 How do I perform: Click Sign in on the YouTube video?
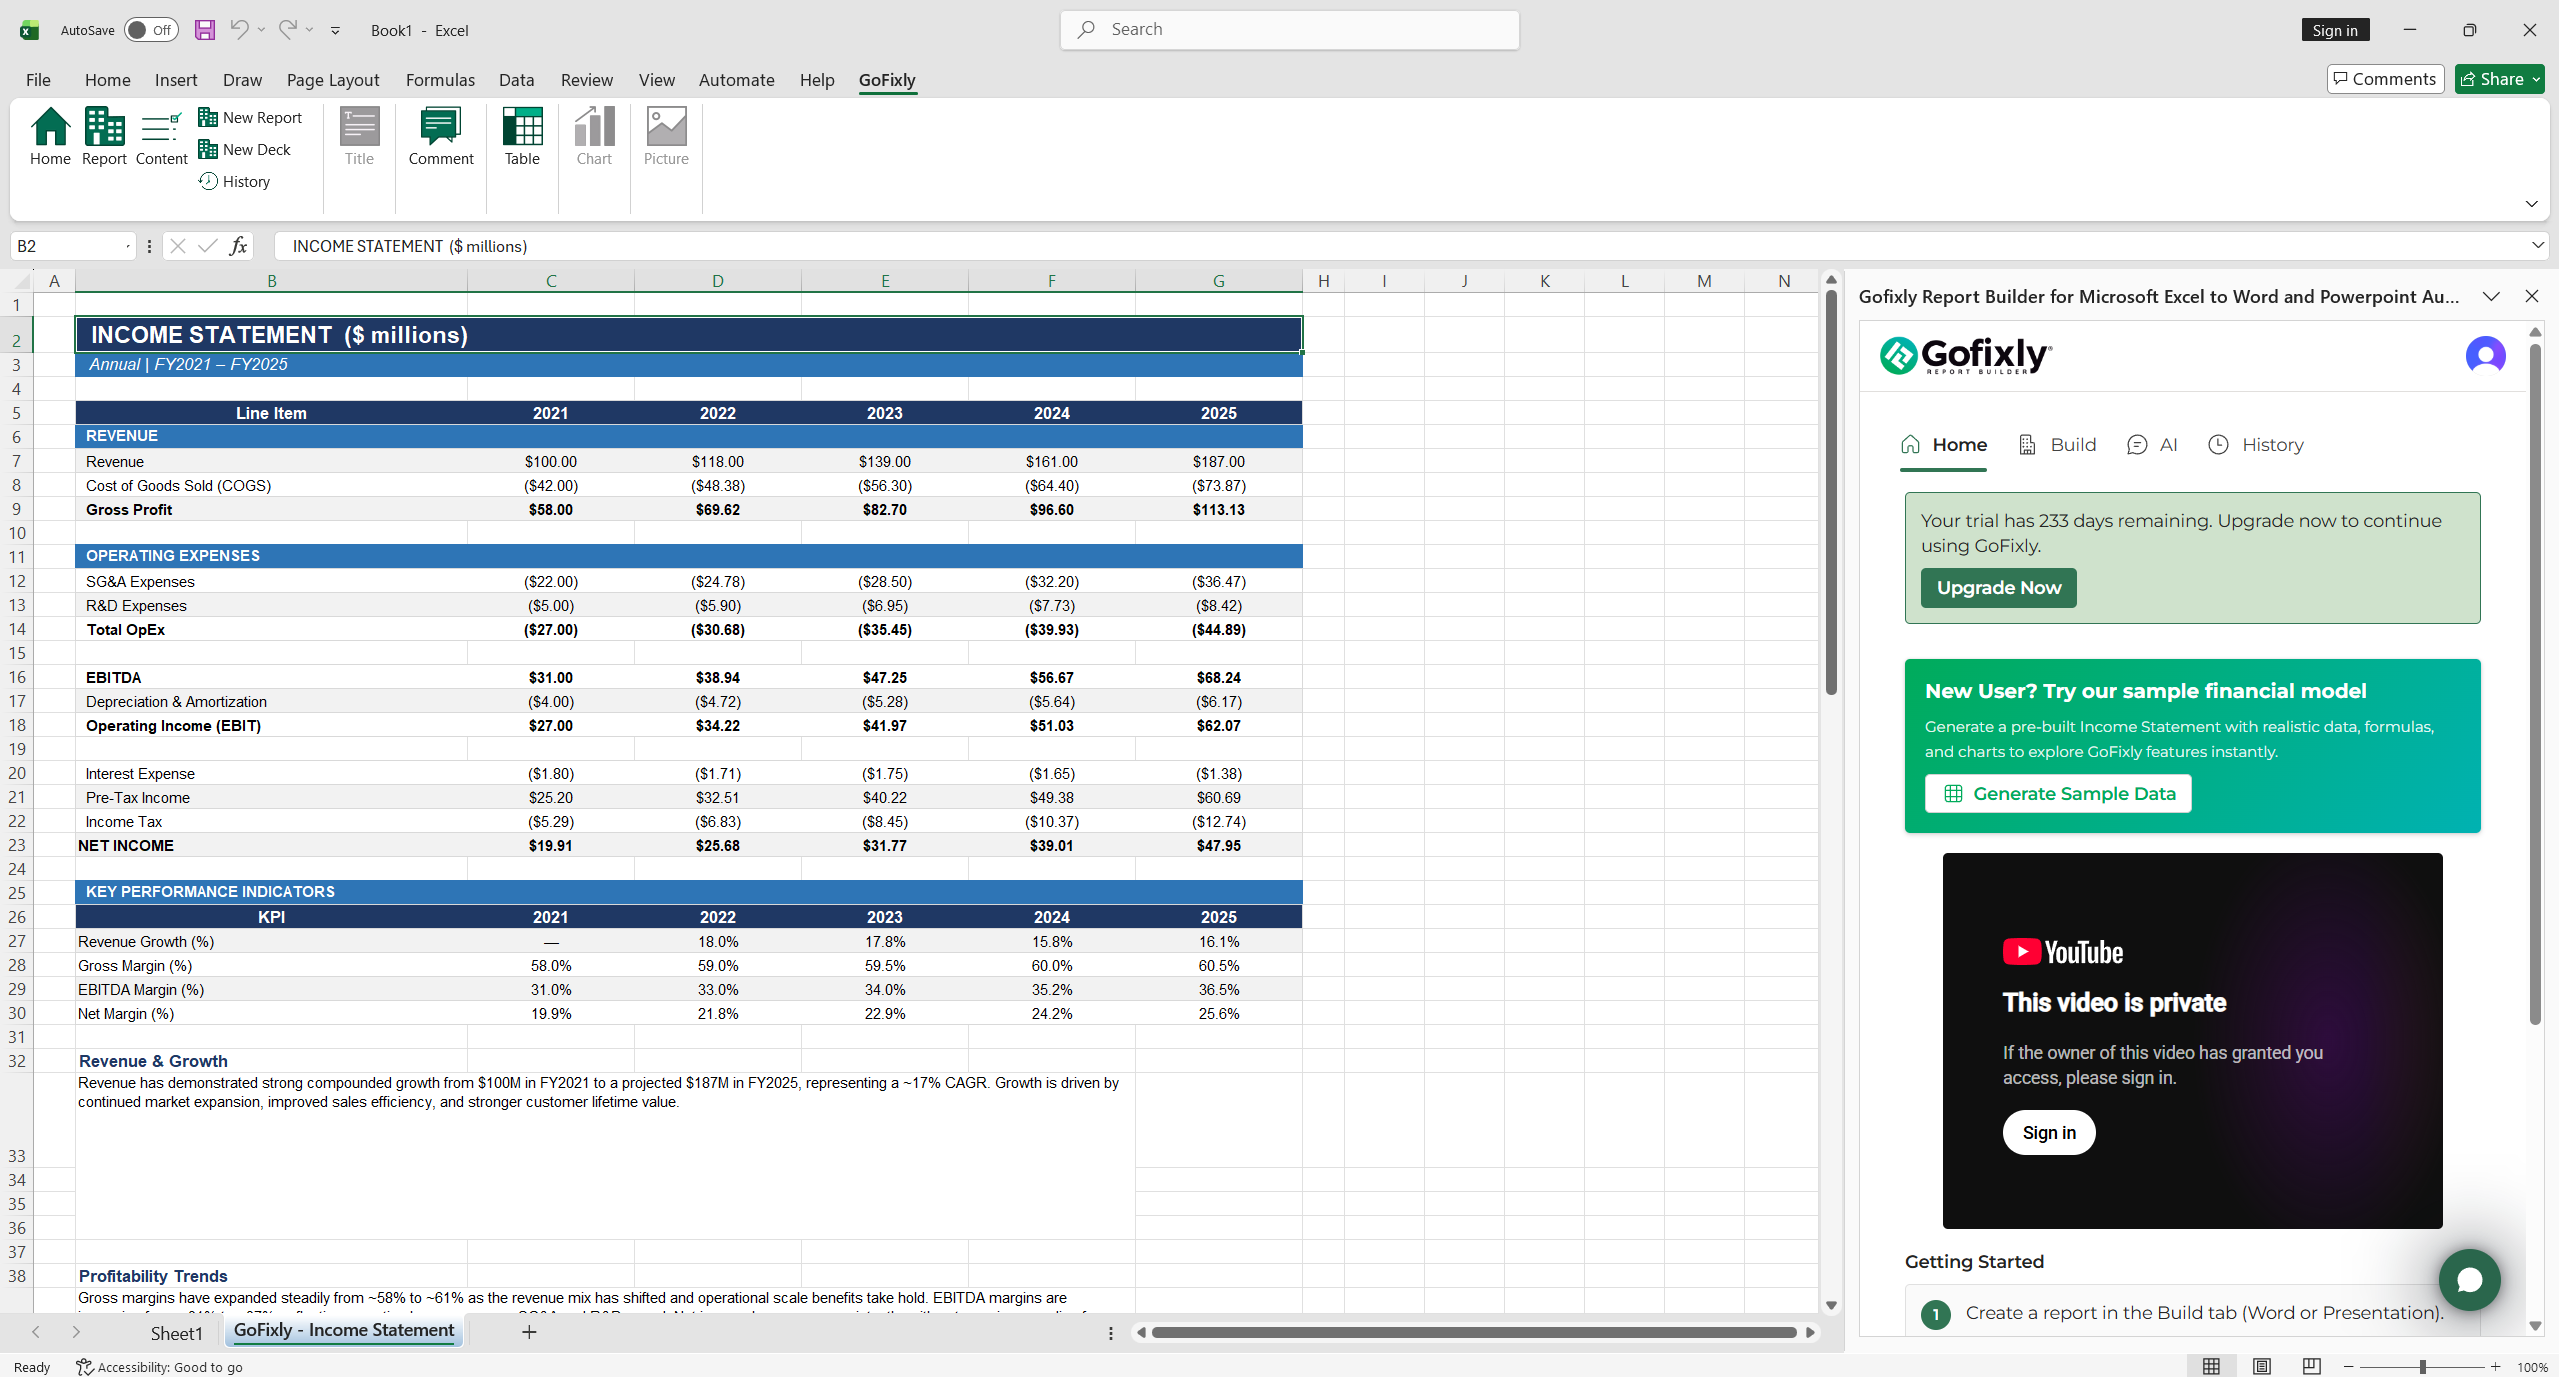pos(2049,1133)
